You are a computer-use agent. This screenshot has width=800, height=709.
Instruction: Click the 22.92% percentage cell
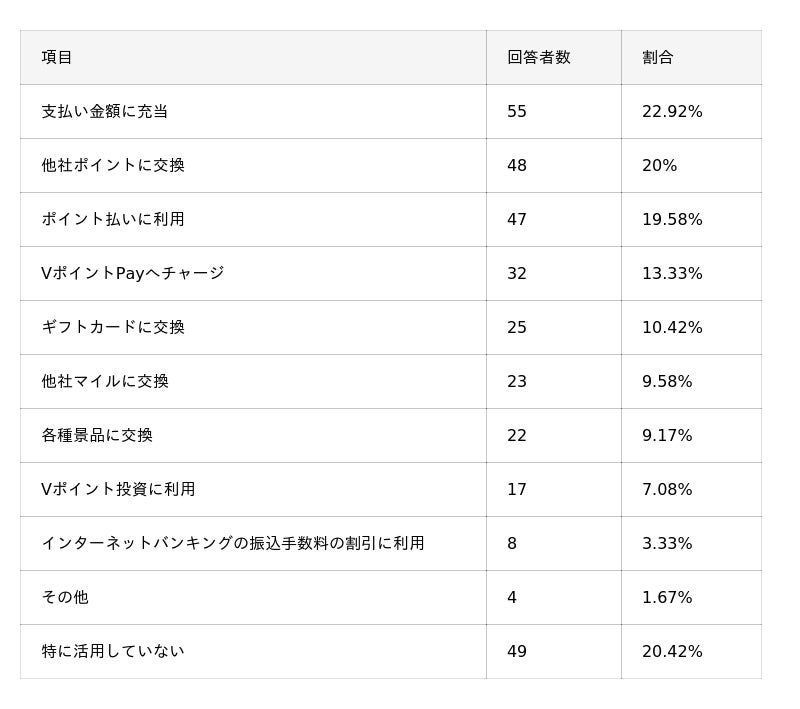[x=672, y=112]
